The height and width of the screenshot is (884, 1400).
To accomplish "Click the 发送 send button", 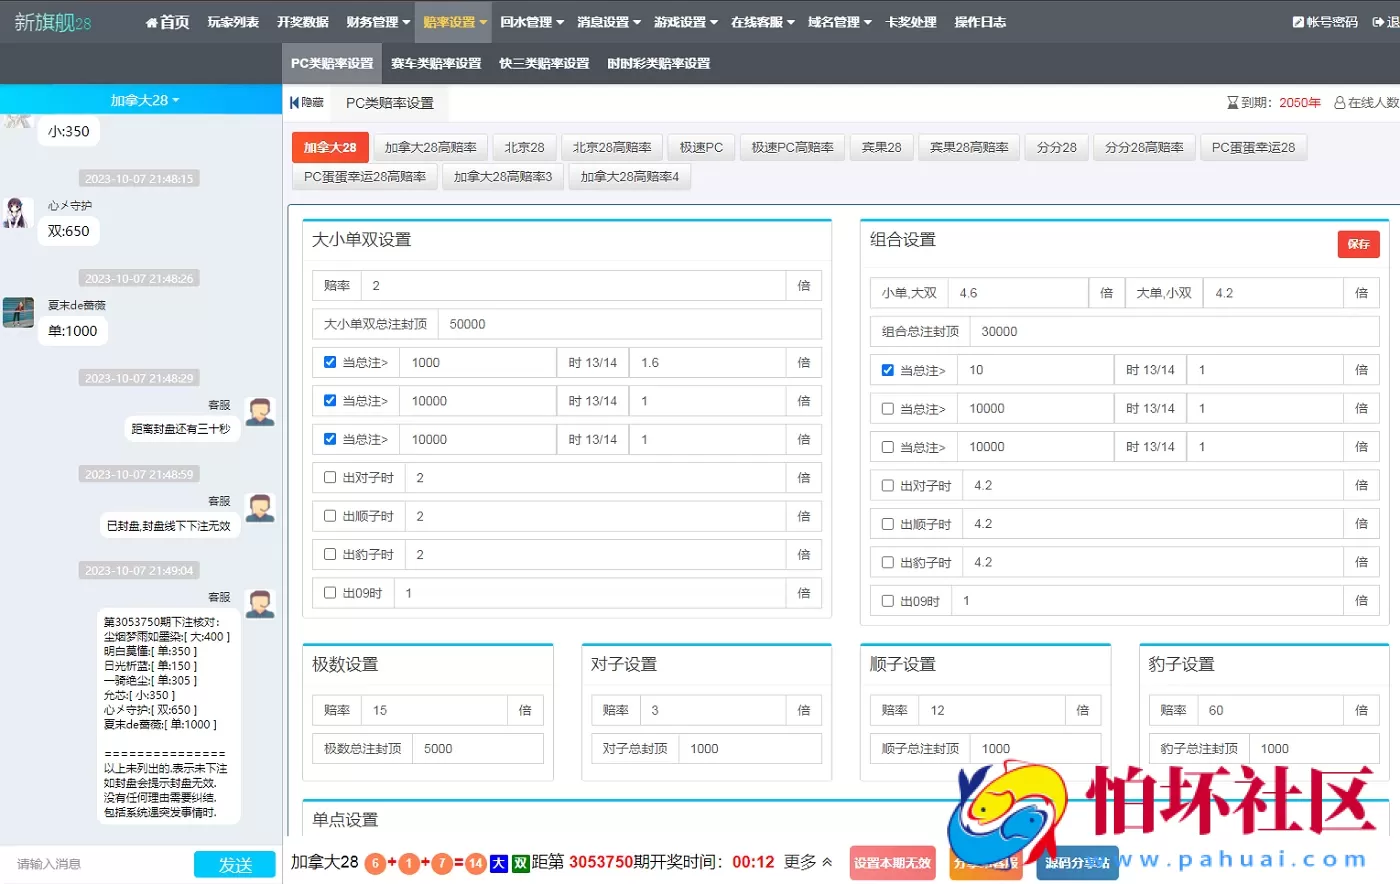I will pyautogui.click(x=234, y=863).
